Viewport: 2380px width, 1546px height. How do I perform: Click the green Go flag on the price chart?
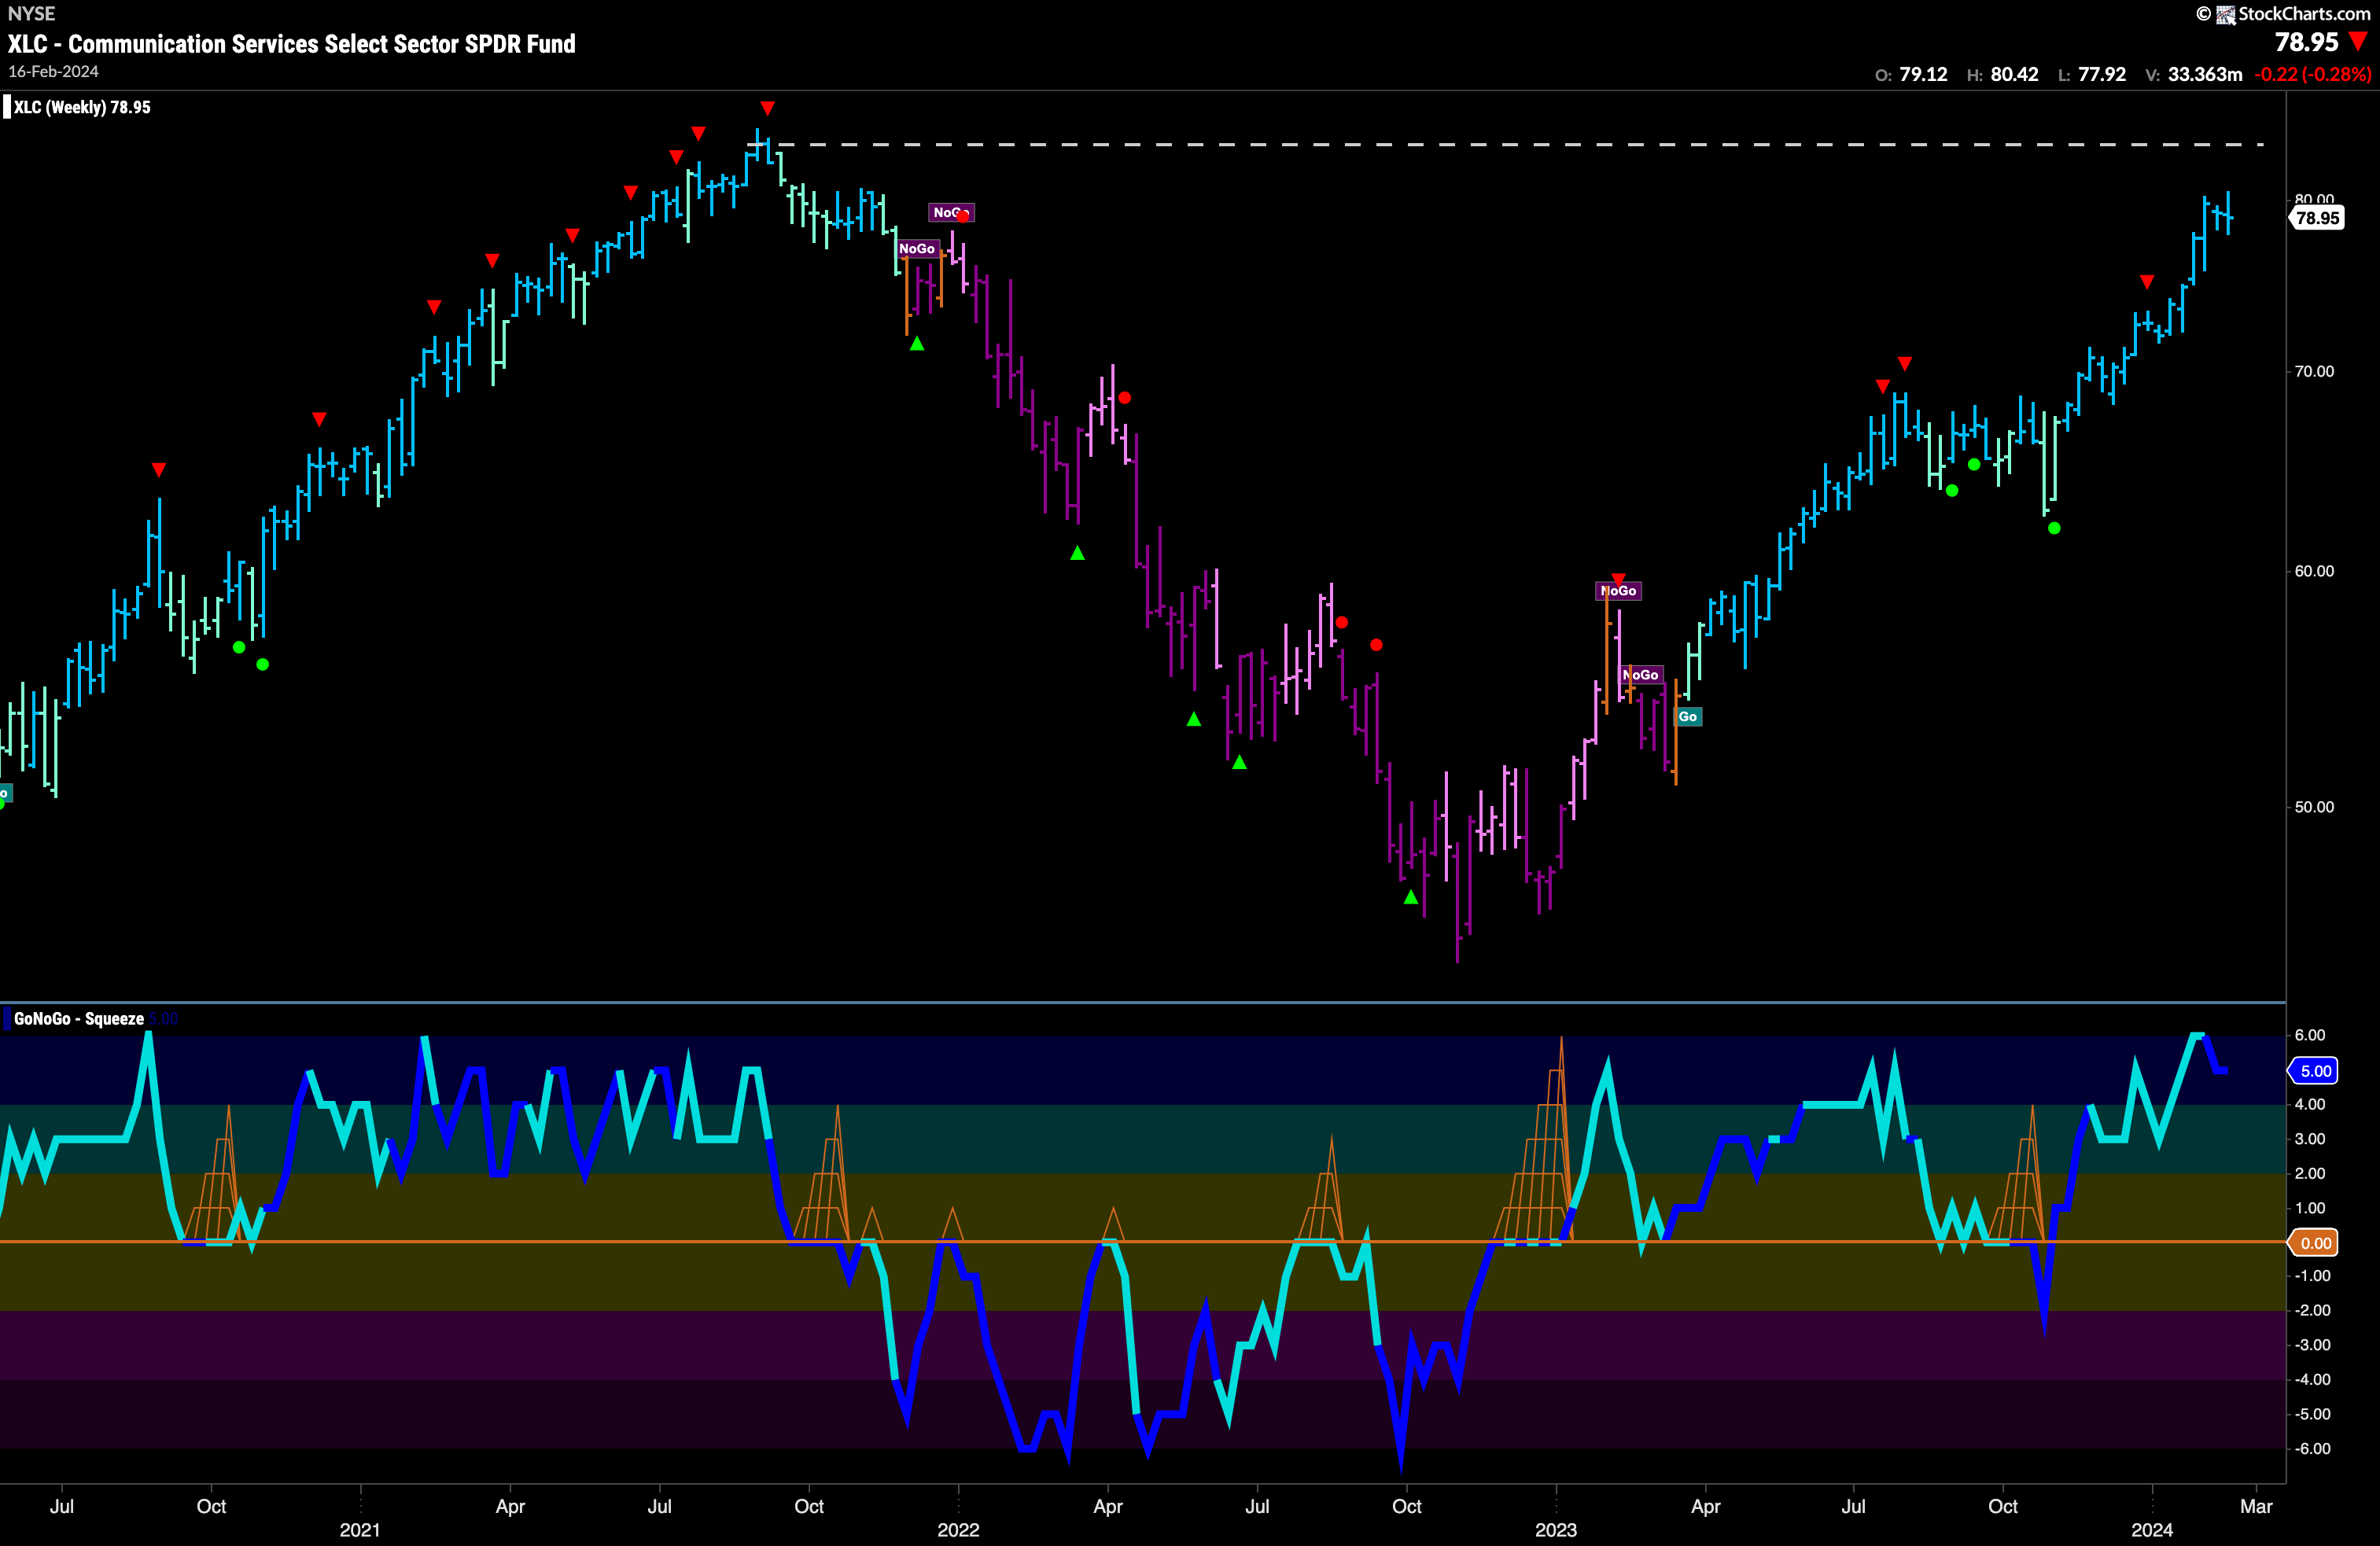1688,716
